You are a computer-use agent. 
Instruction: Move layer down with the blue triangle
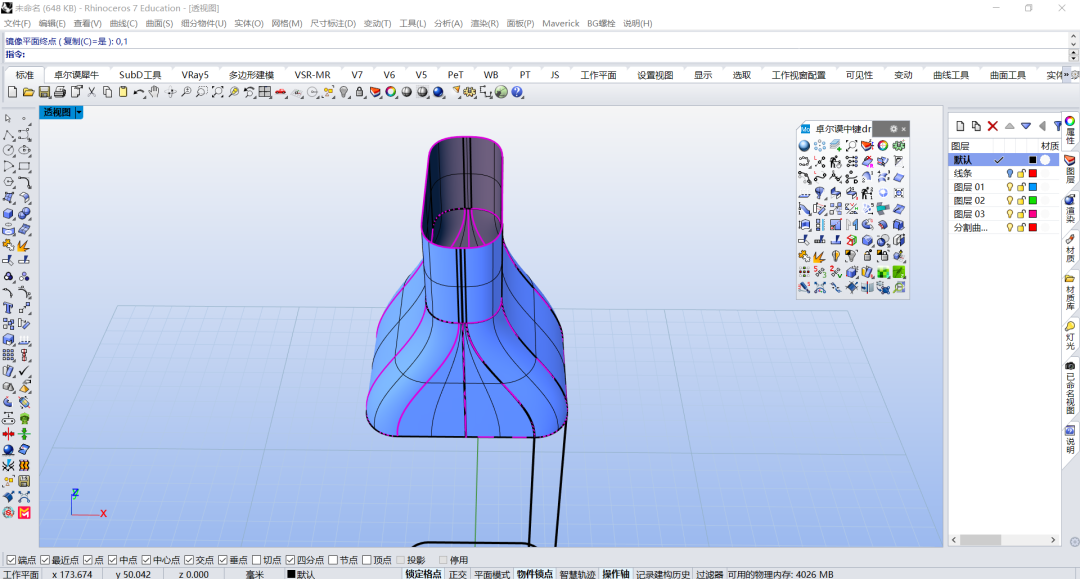click(x=1026, y=126)
